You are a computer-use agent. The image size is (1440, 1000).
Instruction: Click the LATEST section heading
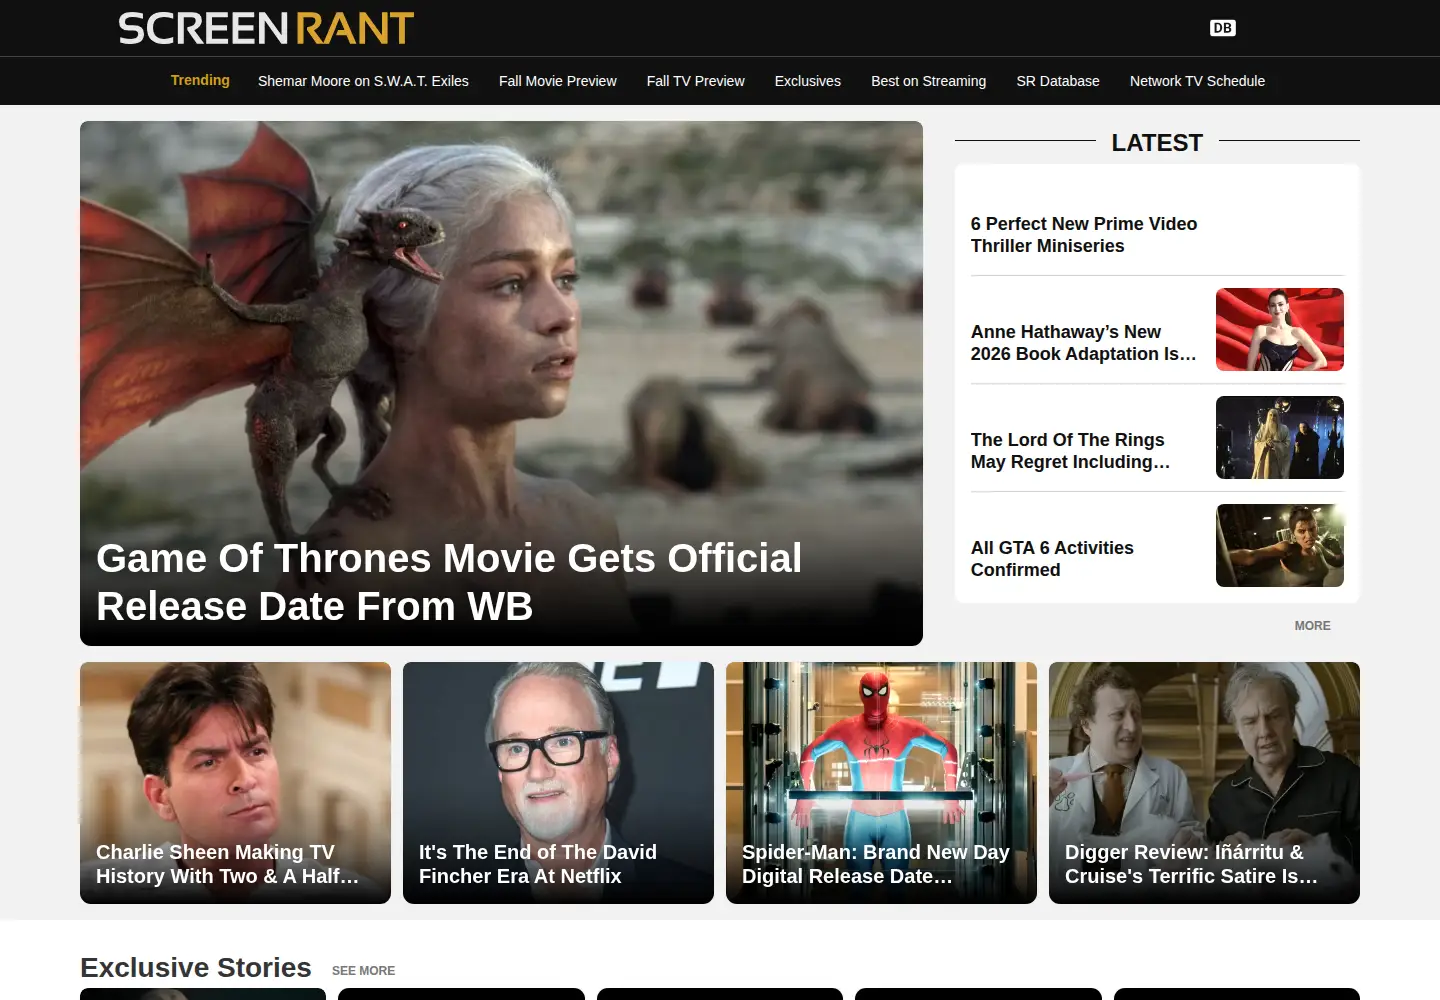click(1157, 143)
